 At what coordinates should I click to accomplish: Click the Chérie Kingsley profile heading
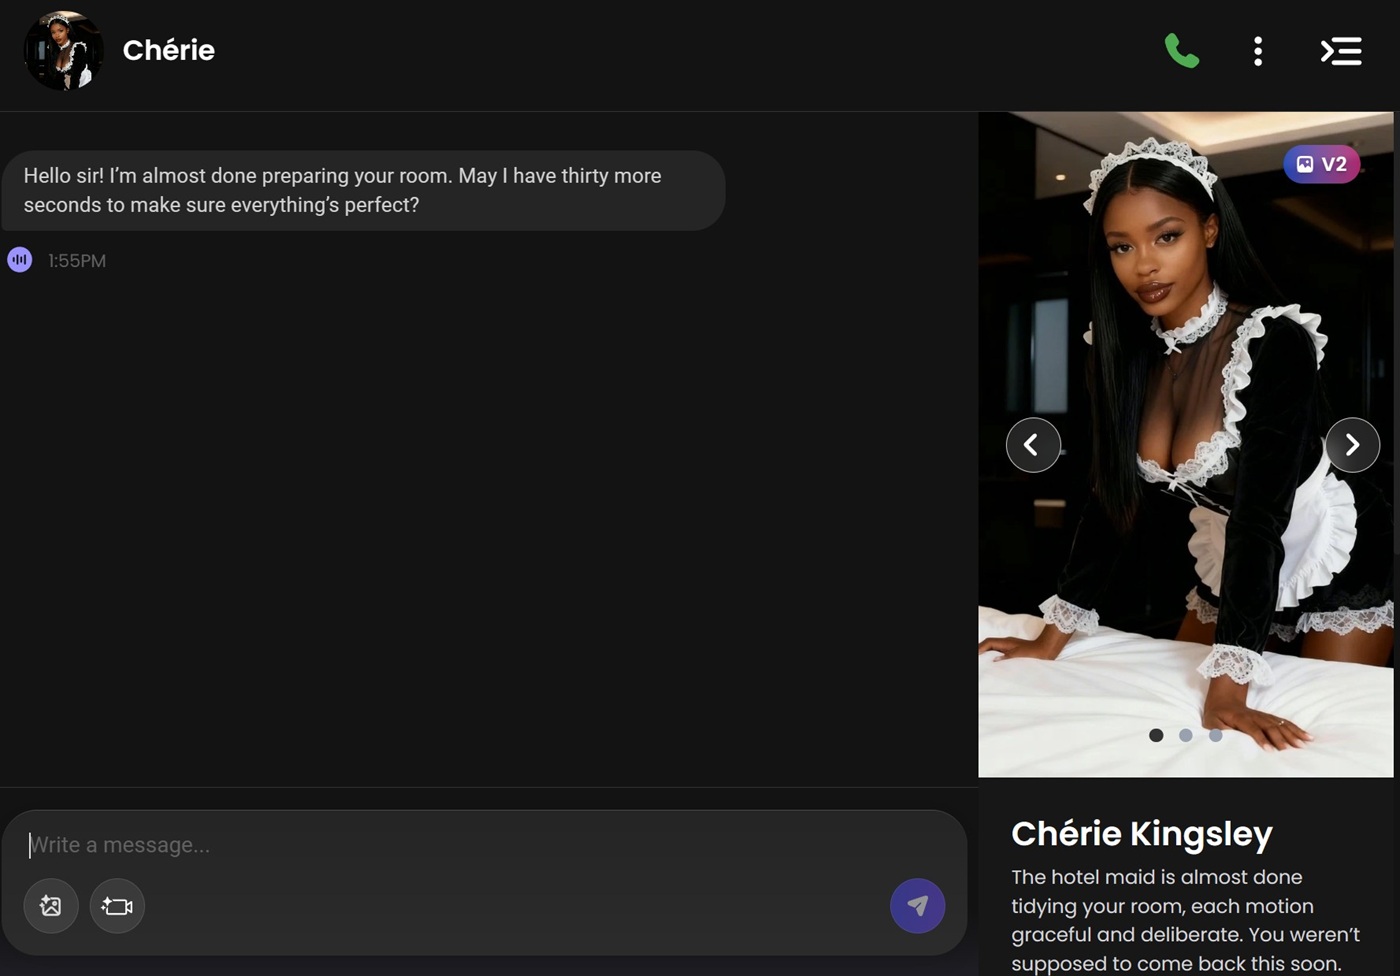(x=1141, y=833)
